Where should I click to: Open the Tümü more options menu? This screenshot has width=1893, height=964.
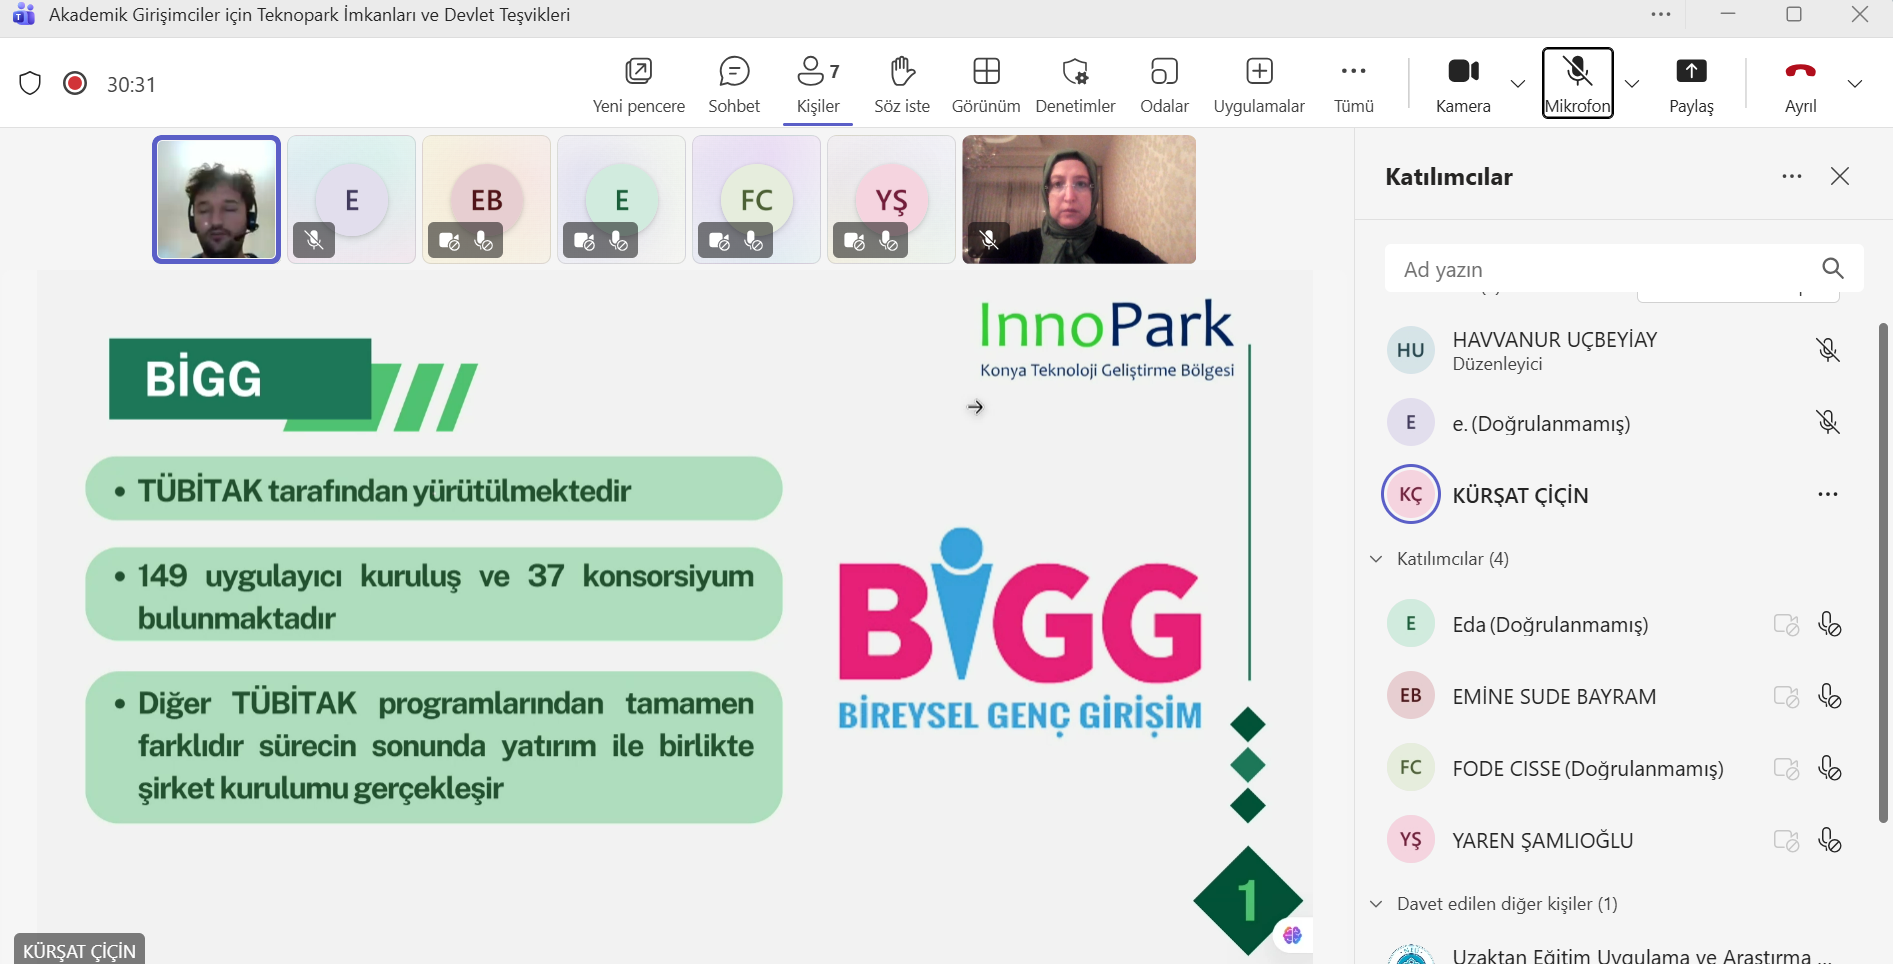[1353, 84]
